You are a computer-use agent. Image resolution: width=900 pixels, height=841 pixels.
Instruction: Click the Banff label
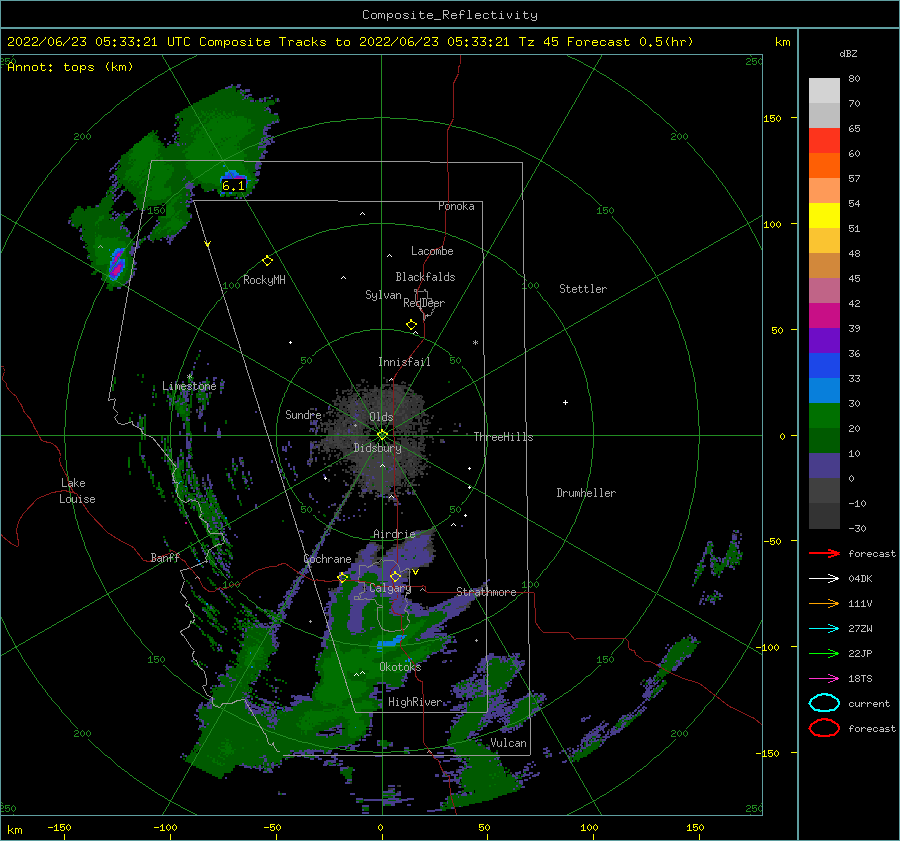[165, 557]
